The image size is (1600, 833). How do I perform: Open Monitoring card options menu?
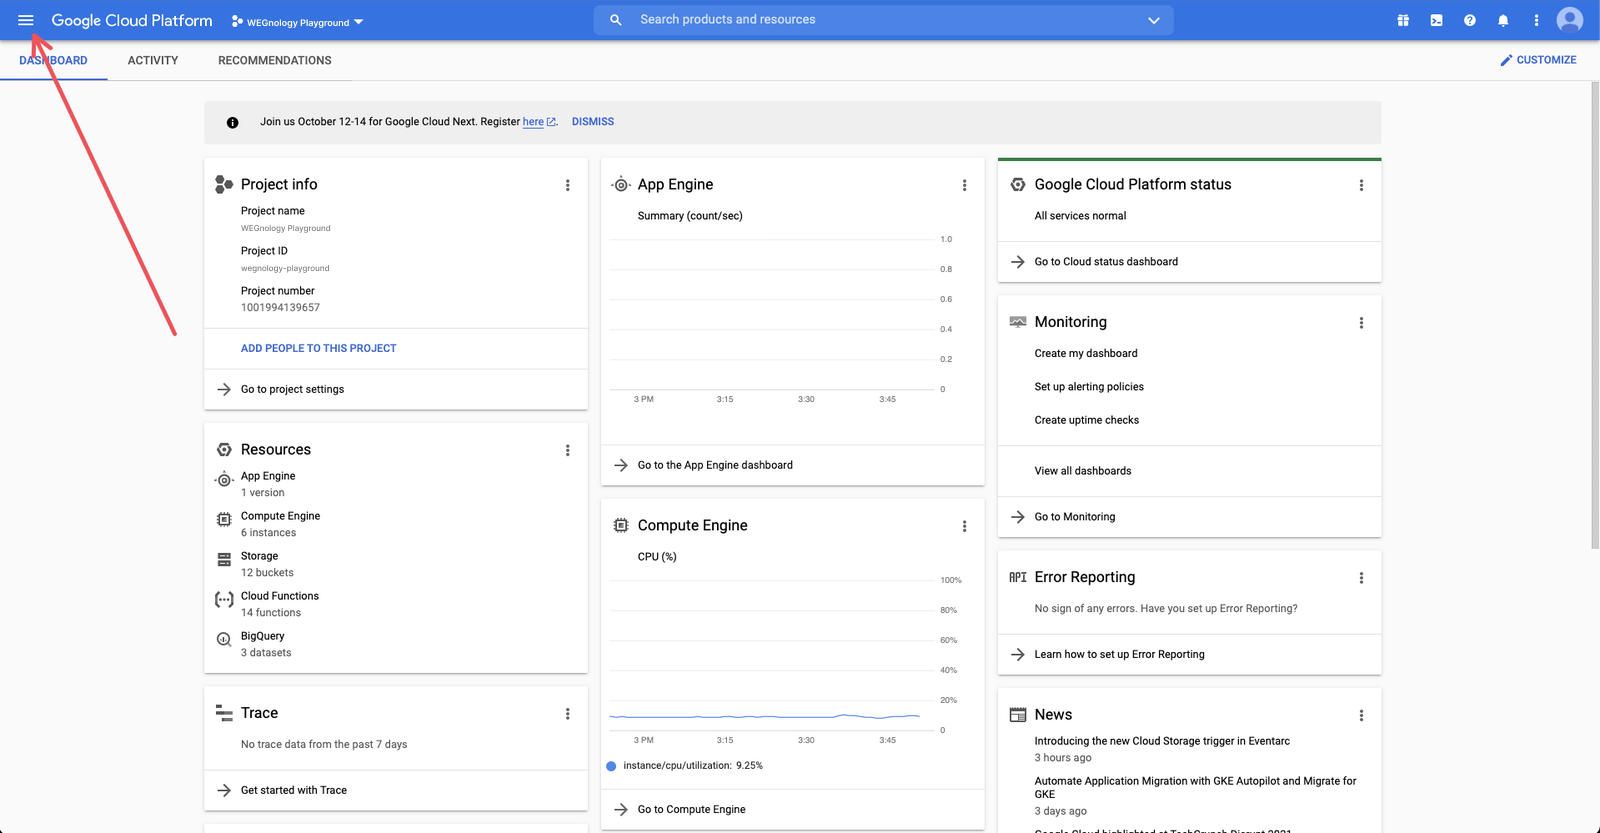(x=1361, y=323)
